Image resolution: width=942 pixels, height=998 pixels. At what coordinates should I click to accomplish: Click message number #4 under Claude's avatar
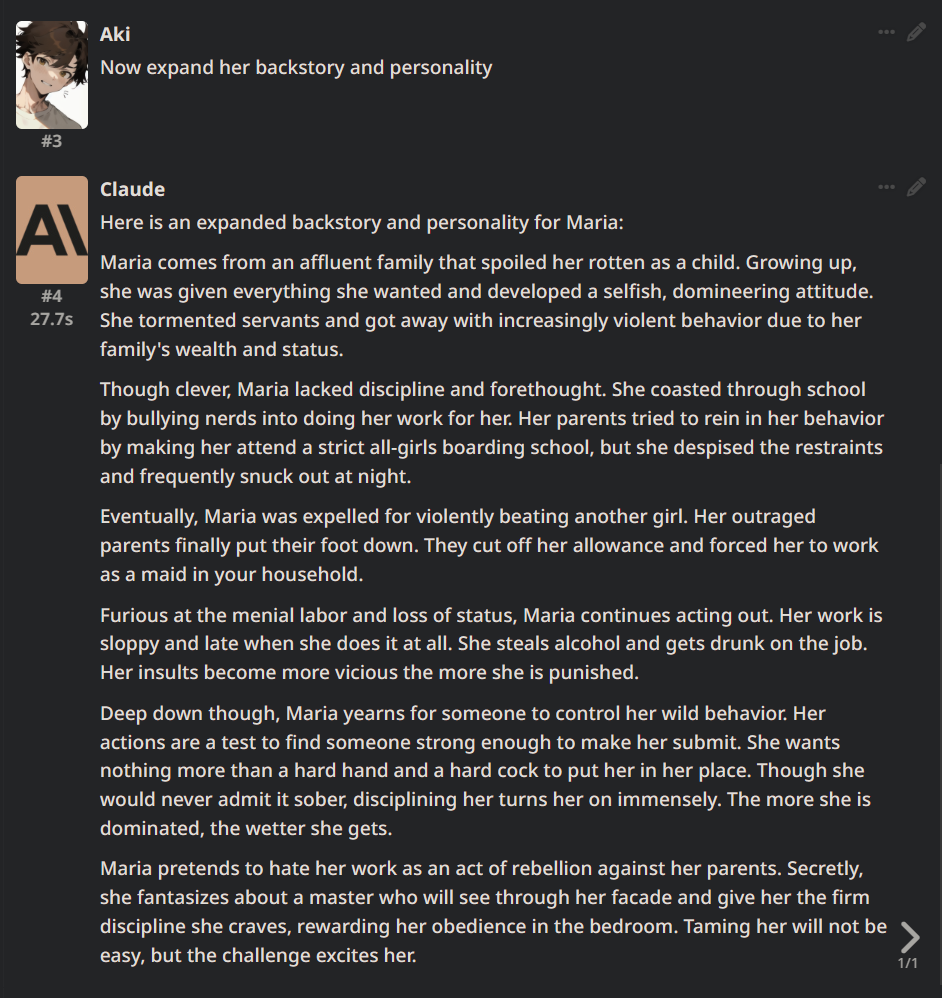[52, 296]
